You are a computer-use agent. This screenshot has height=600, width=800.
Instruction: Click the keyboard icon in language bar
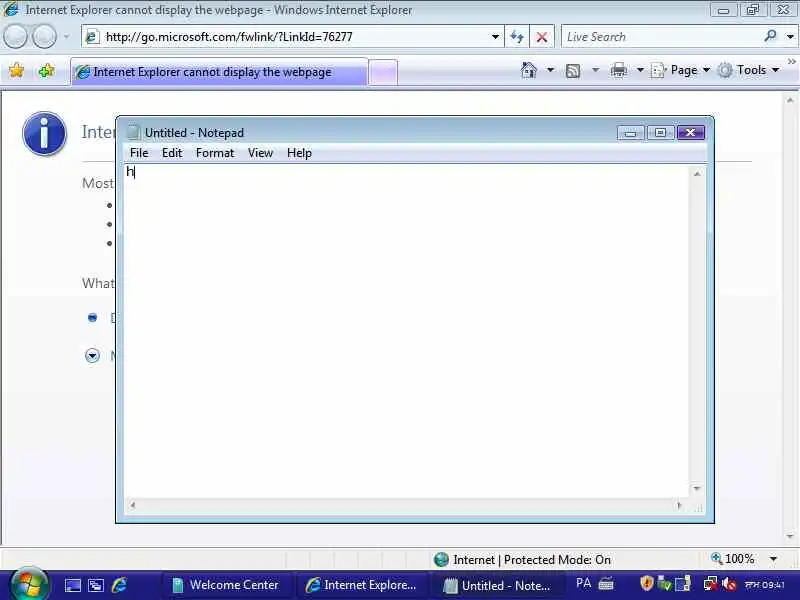pyautogui.click(x=606, y=583)
